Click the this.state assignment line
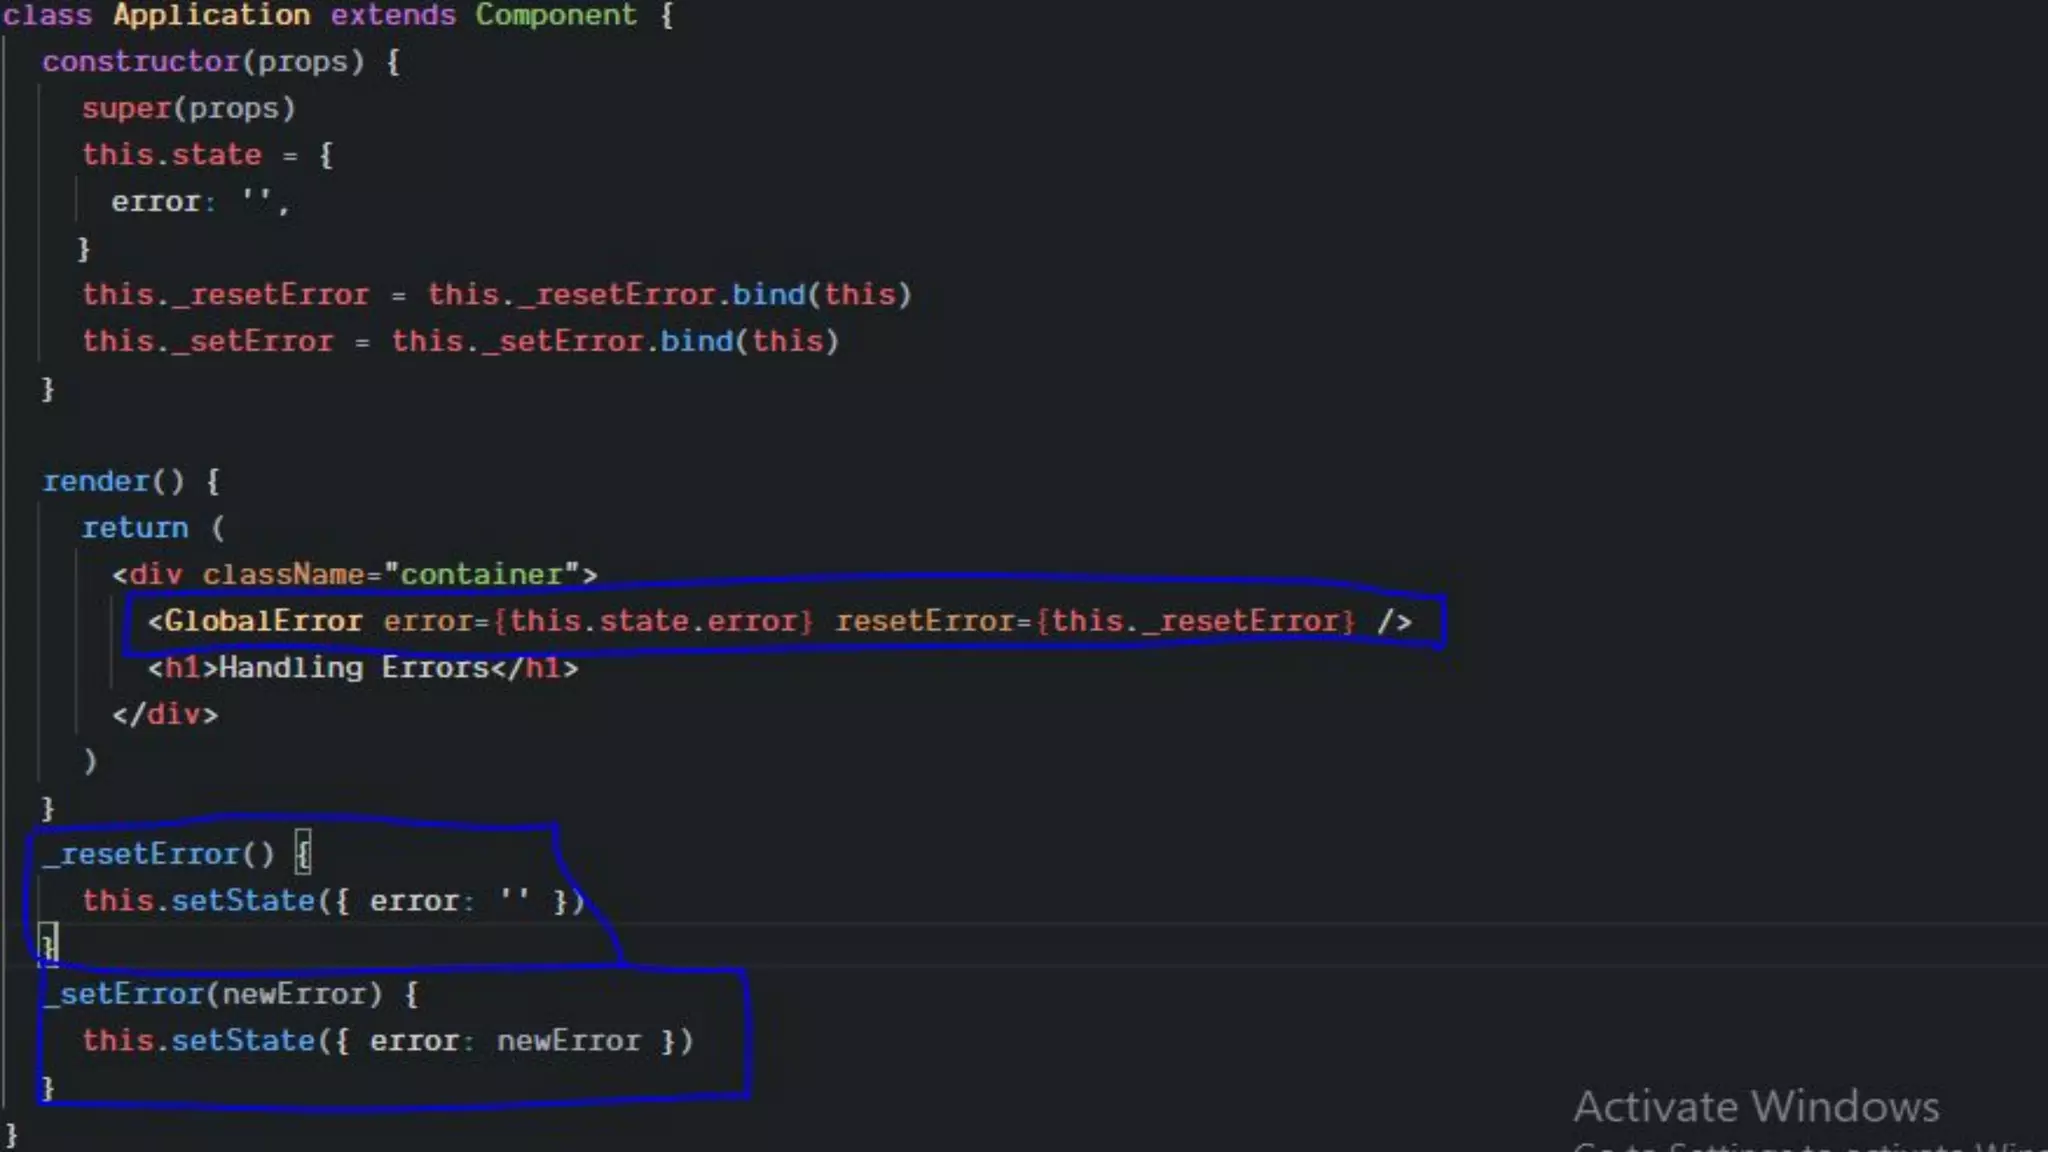 click(171, 155)
